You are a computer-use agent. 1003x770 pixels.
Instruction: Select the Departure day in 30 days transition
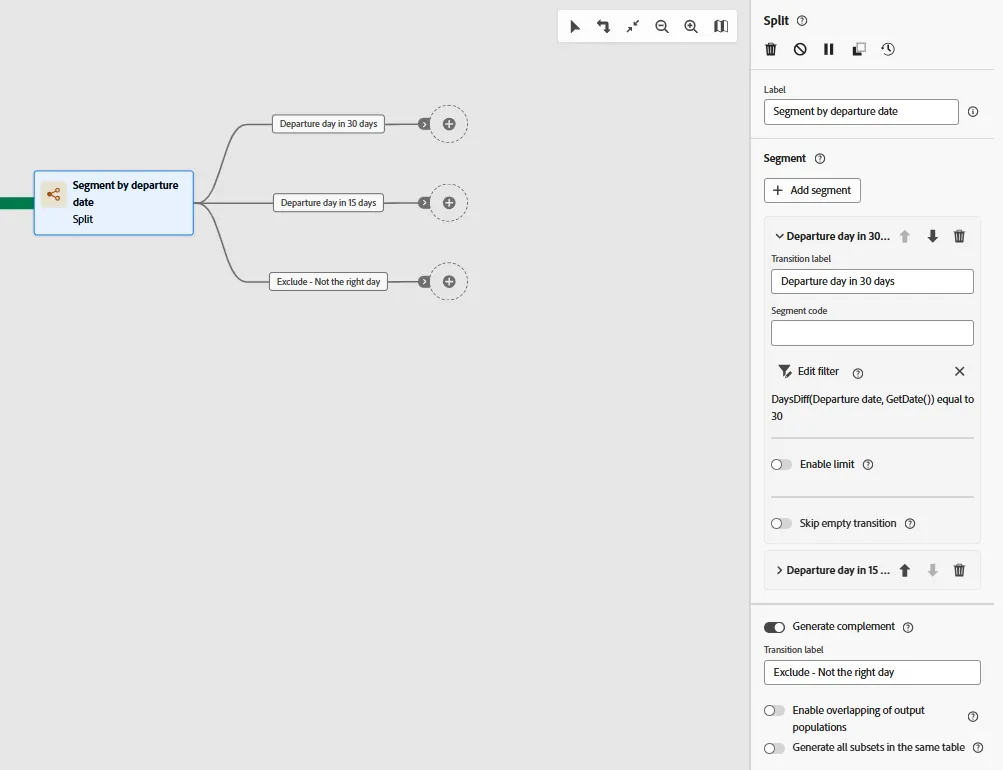328,124
